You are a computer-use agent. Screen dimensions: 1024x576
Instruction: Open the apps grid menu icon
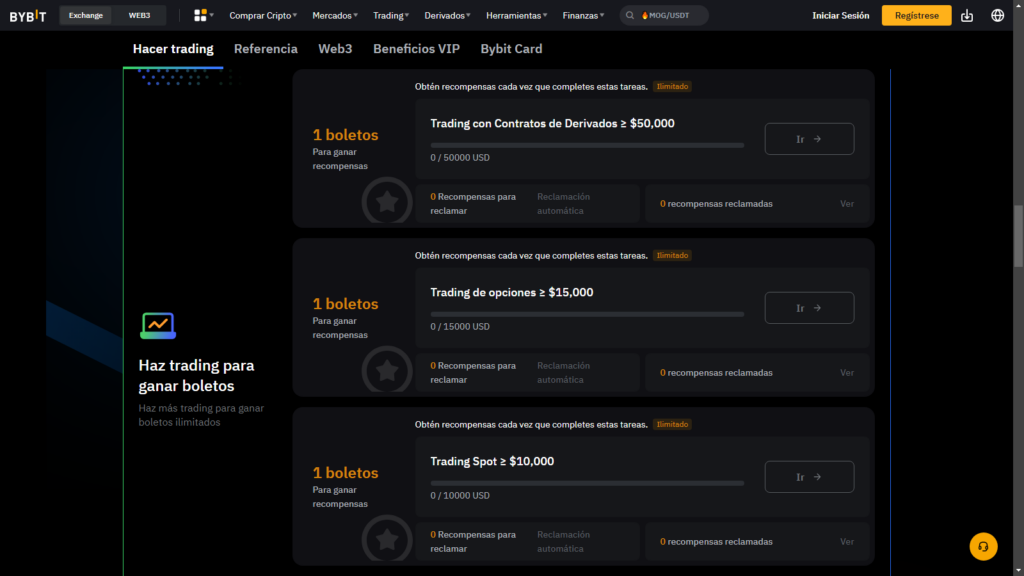coord(200,15)
